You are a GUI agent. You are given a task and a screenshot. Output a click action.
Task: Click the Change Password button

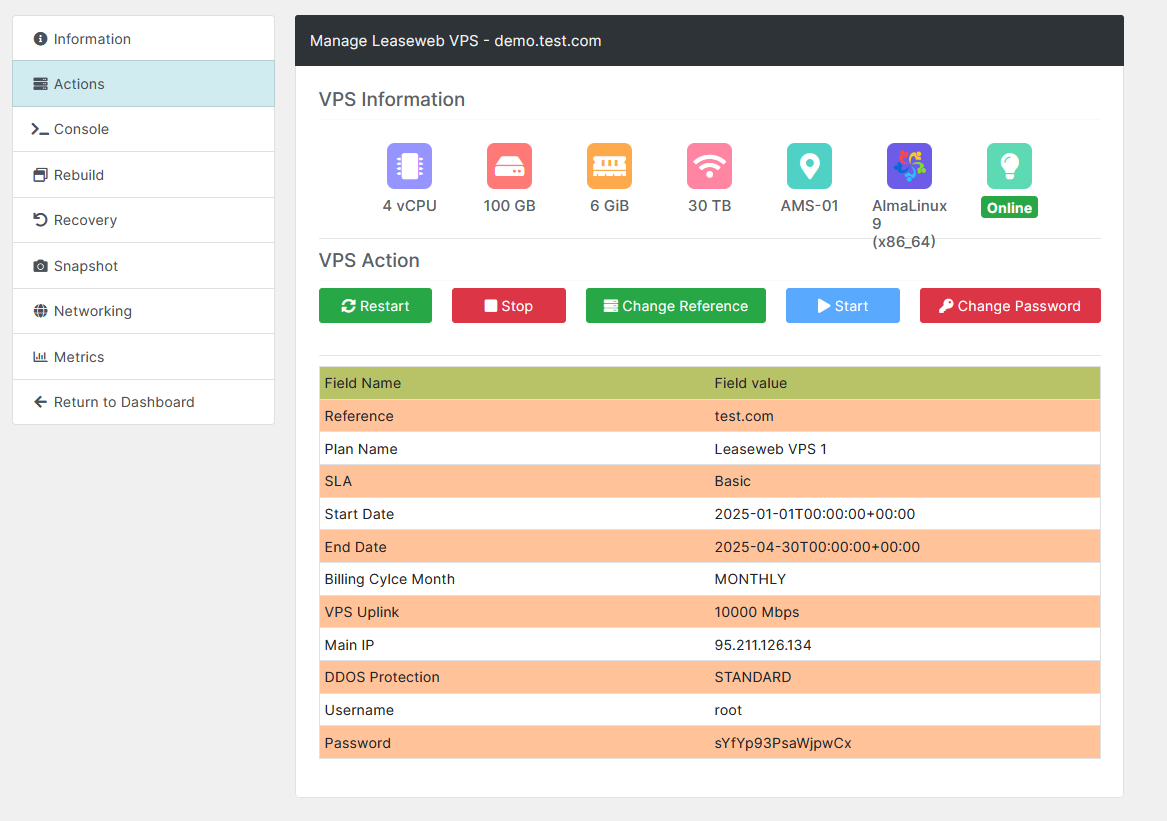tap(1010, 306)
